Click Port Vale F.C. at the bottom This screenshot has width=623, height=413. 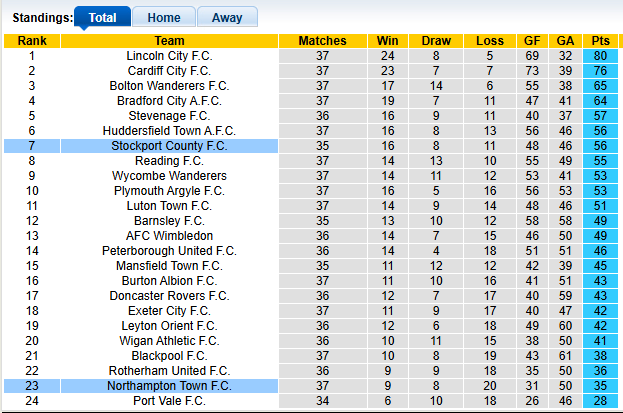(169, 401)
